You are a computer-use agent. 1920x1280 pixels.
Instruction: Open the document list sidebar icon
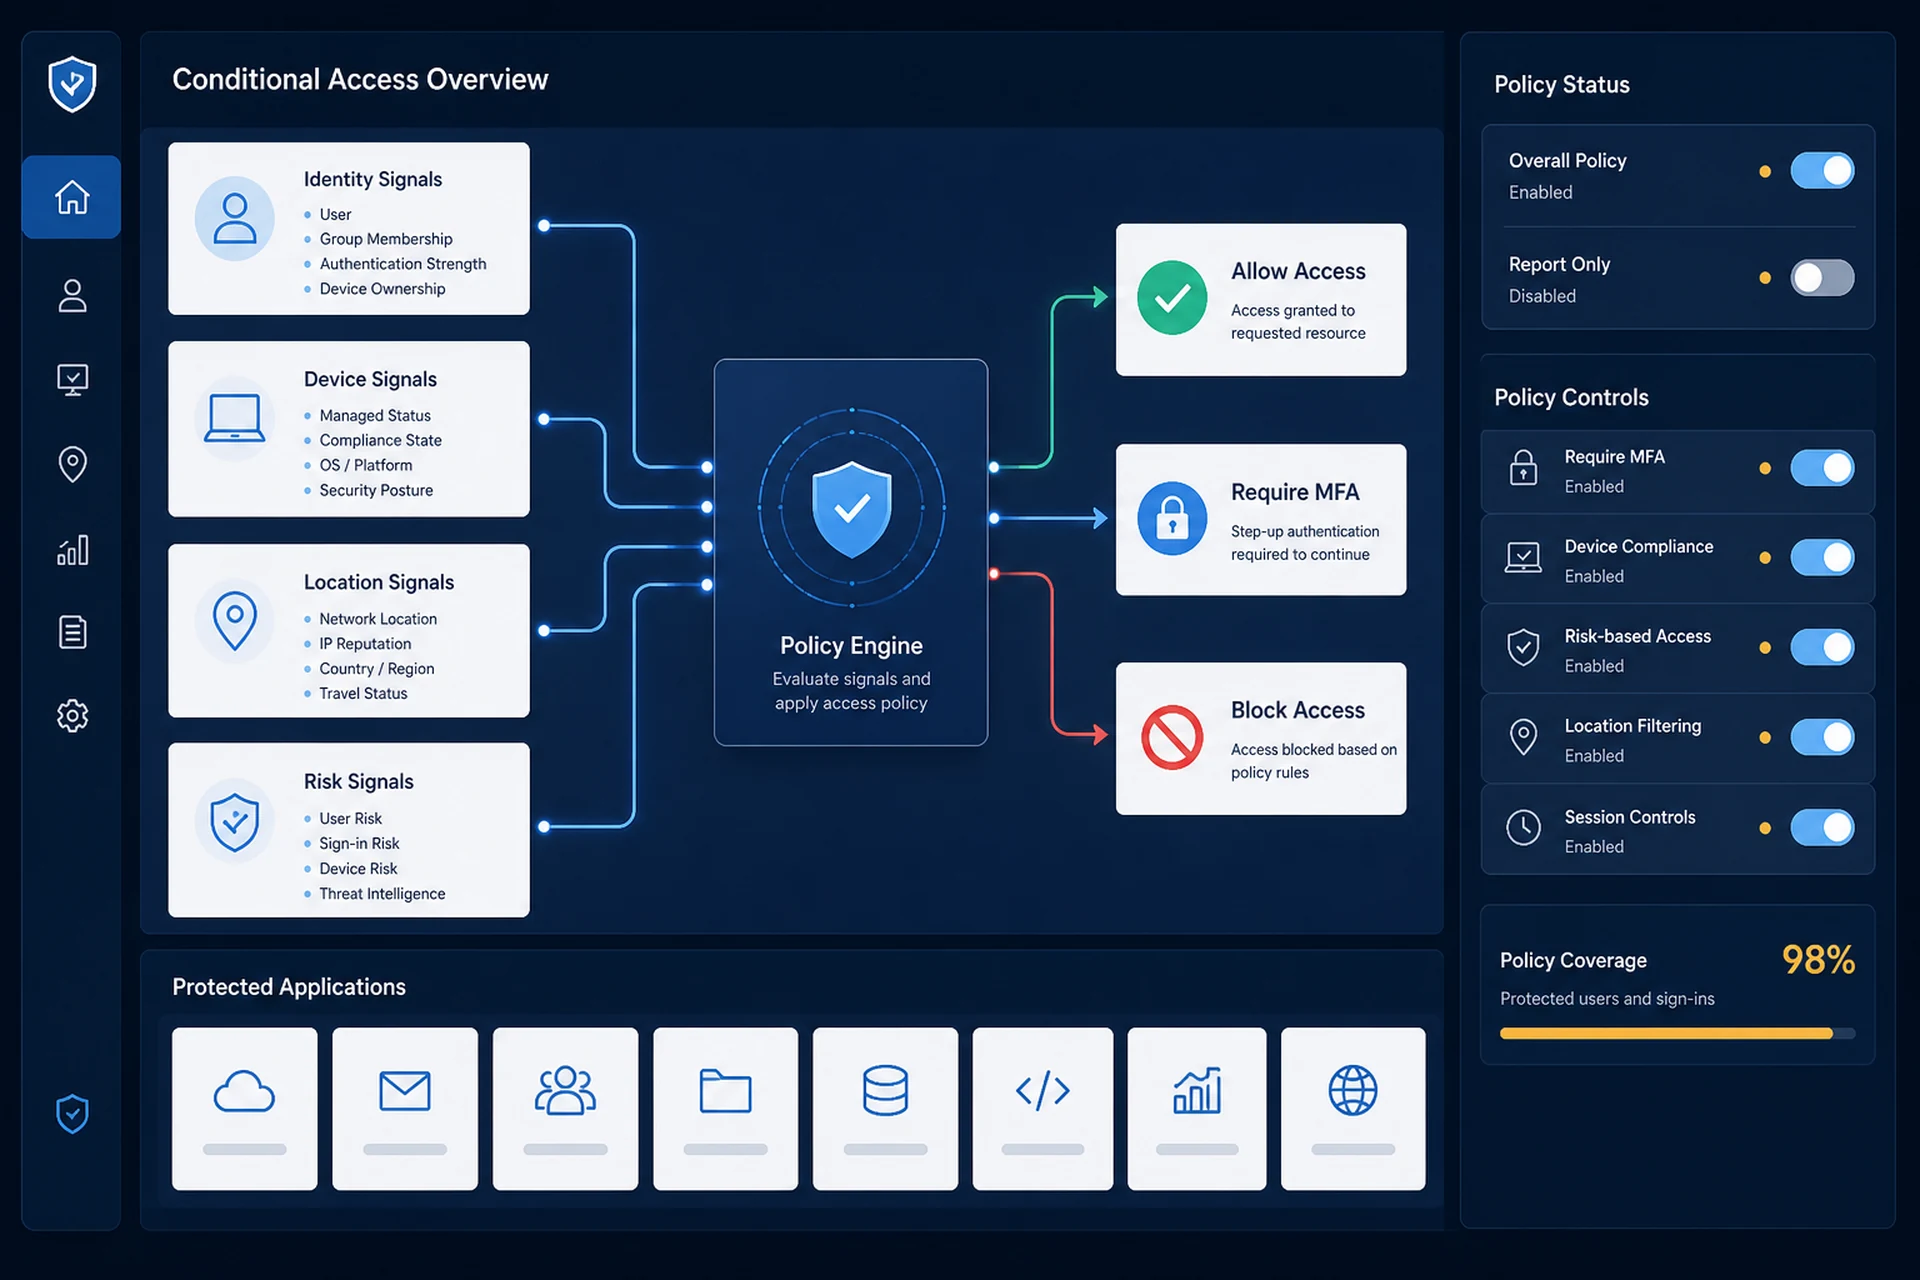tap(72, 632)
